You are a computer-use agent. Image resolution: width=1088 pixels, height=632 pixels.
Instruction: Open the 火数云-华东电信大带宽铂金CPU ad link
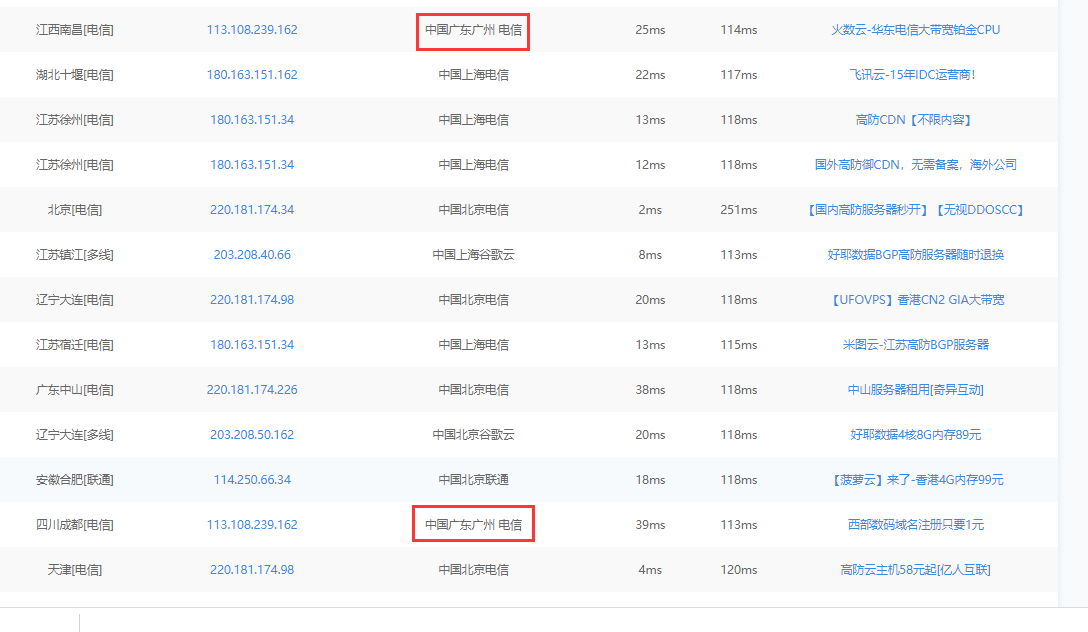[x=915, y=30]
